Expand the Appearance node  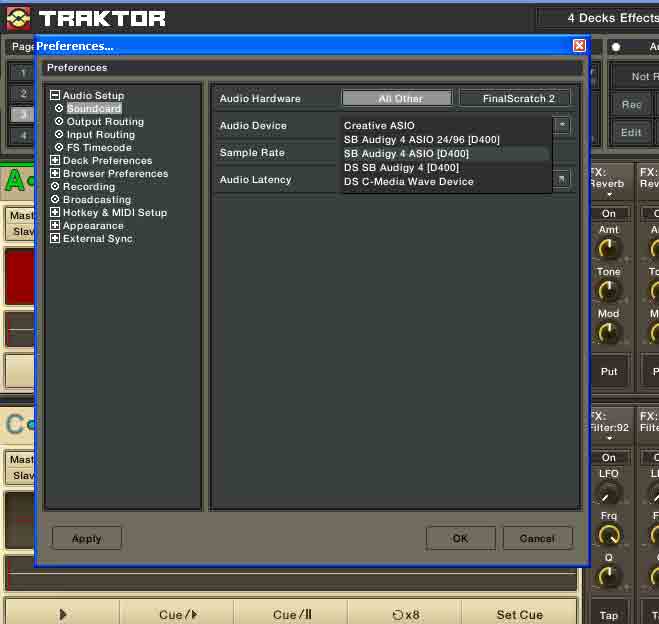tap(55, 225)
